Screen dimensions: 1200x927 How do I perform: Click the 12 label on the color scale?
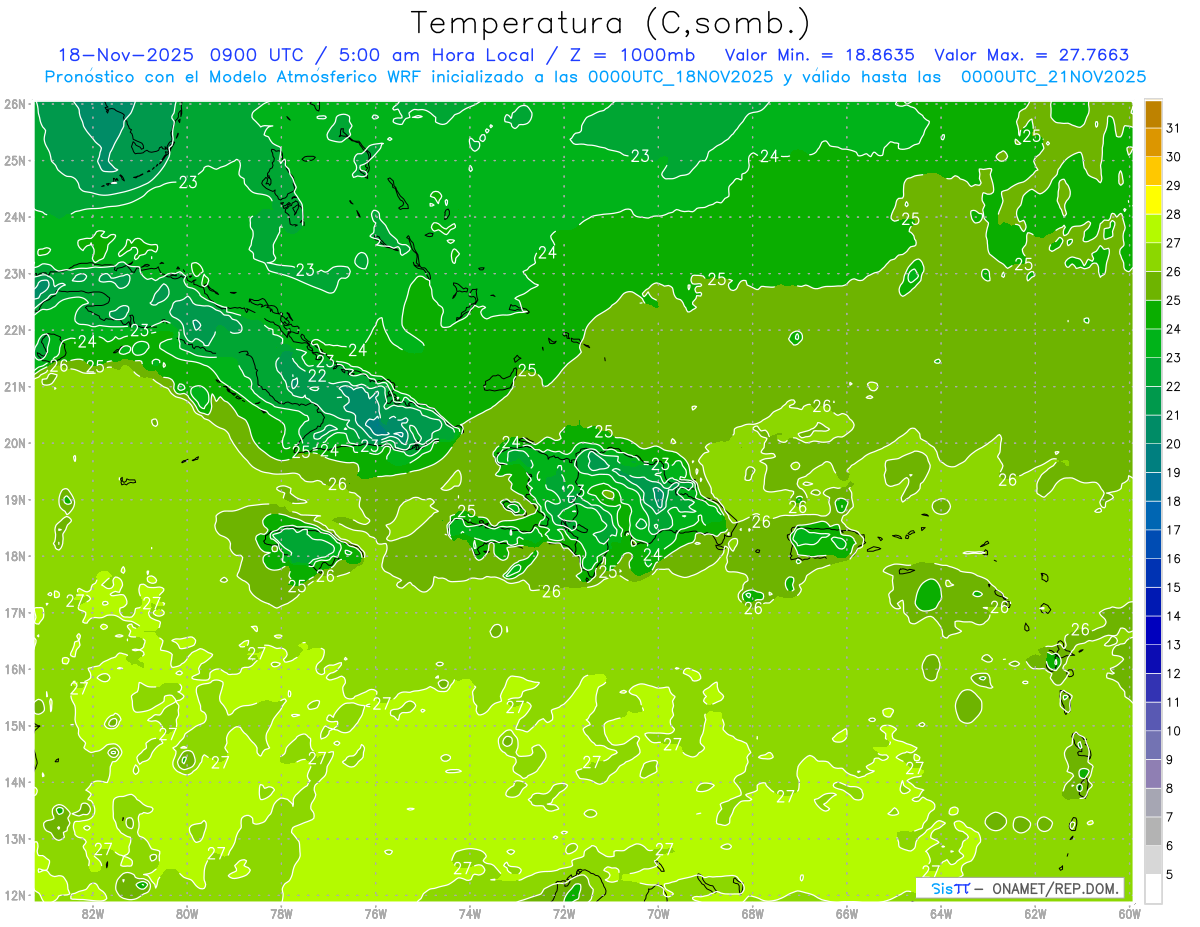click(1173, 673)
